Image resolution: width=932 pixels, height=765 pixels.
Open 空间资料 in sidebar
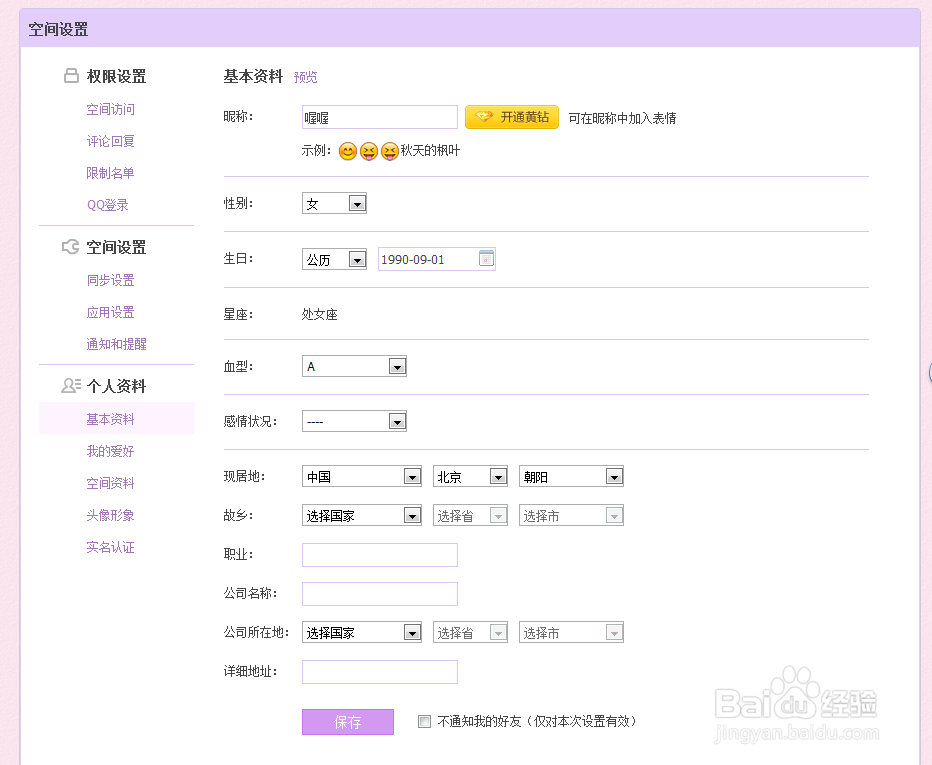[x=111, y=483]
